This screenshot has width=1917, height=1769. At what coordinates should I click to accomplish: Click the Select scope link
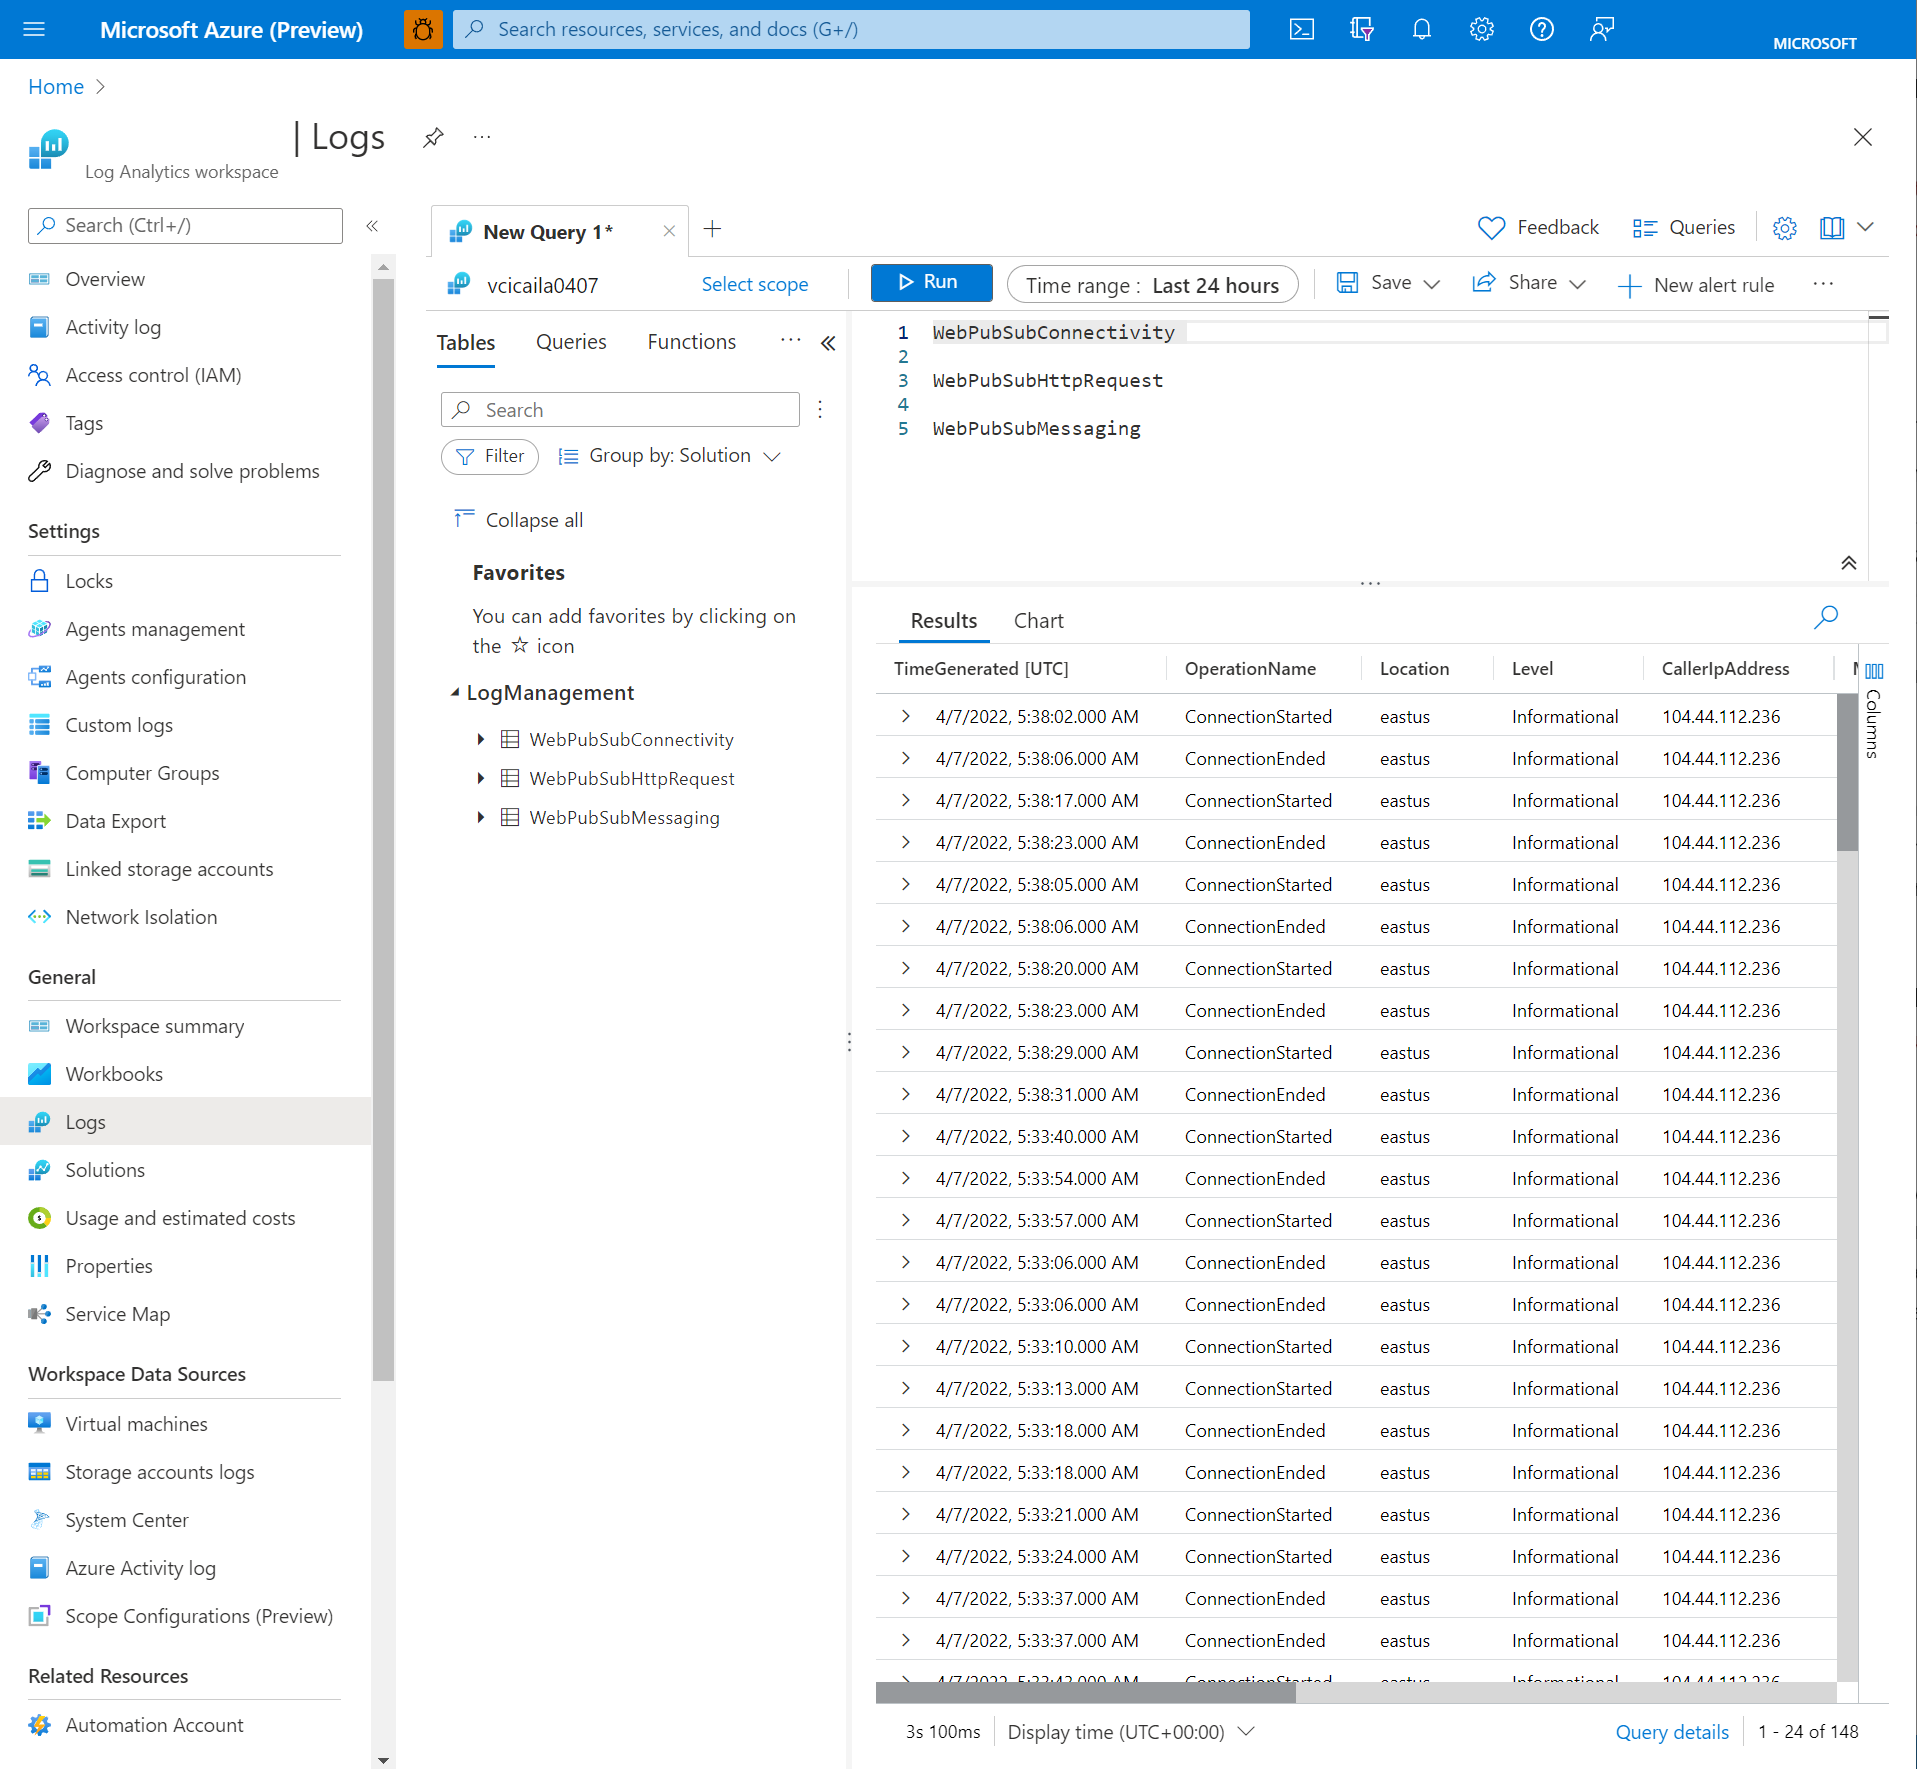(754, 285)
